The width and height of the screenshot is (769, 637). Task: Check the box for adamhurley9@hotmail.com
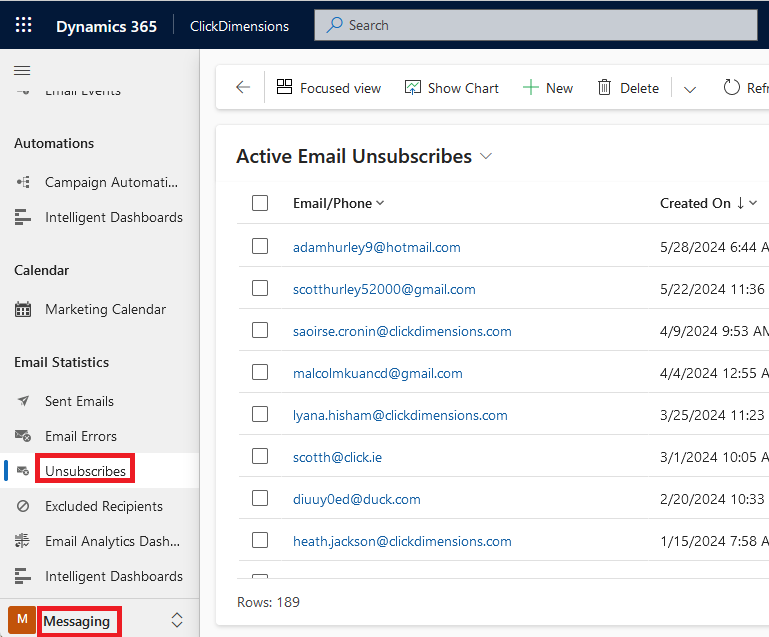tap(260, 247)
